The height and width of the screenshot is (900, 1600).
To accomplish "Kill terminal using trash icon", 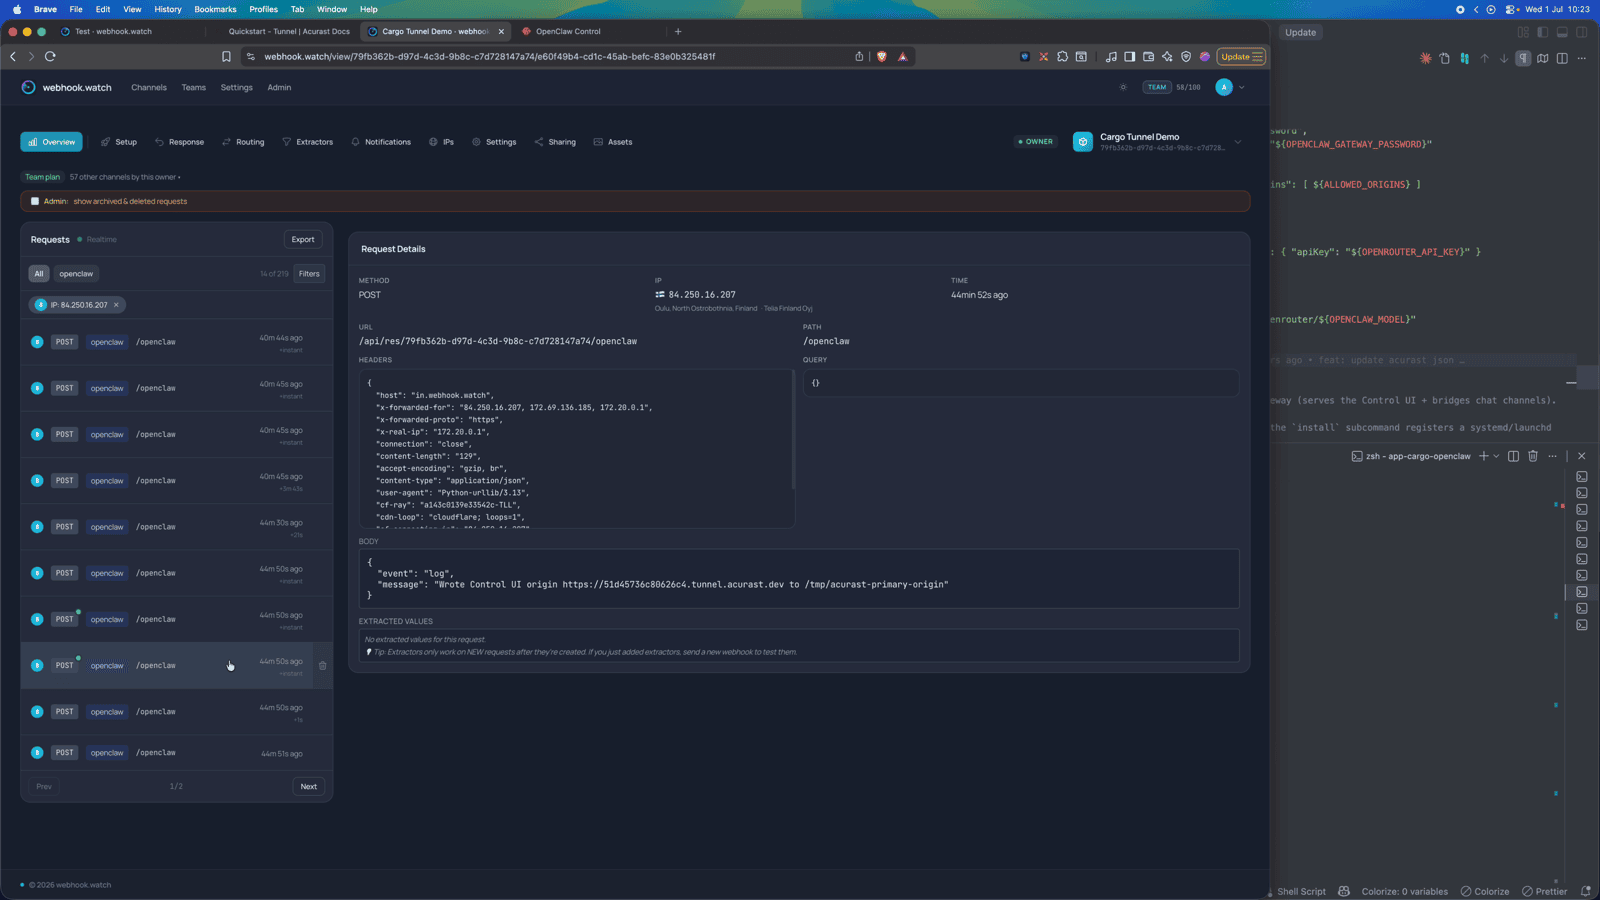I will 1533,456.
